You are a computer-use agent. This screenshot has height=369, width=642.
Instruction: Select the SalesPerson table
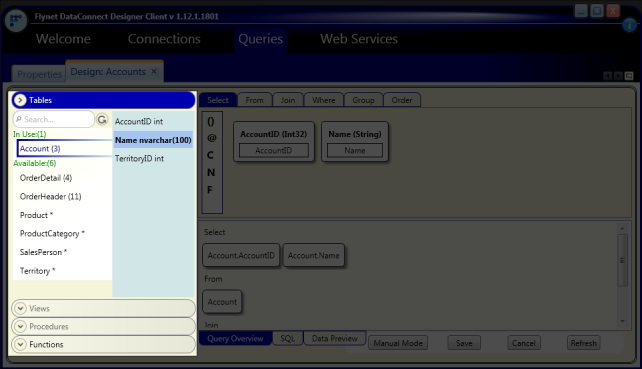click(43, 252)
